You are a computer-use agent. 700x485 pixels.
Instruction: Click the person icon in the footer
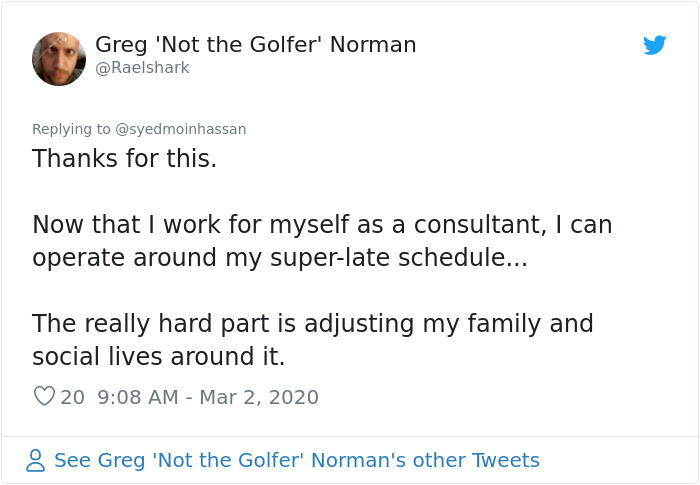36,460
